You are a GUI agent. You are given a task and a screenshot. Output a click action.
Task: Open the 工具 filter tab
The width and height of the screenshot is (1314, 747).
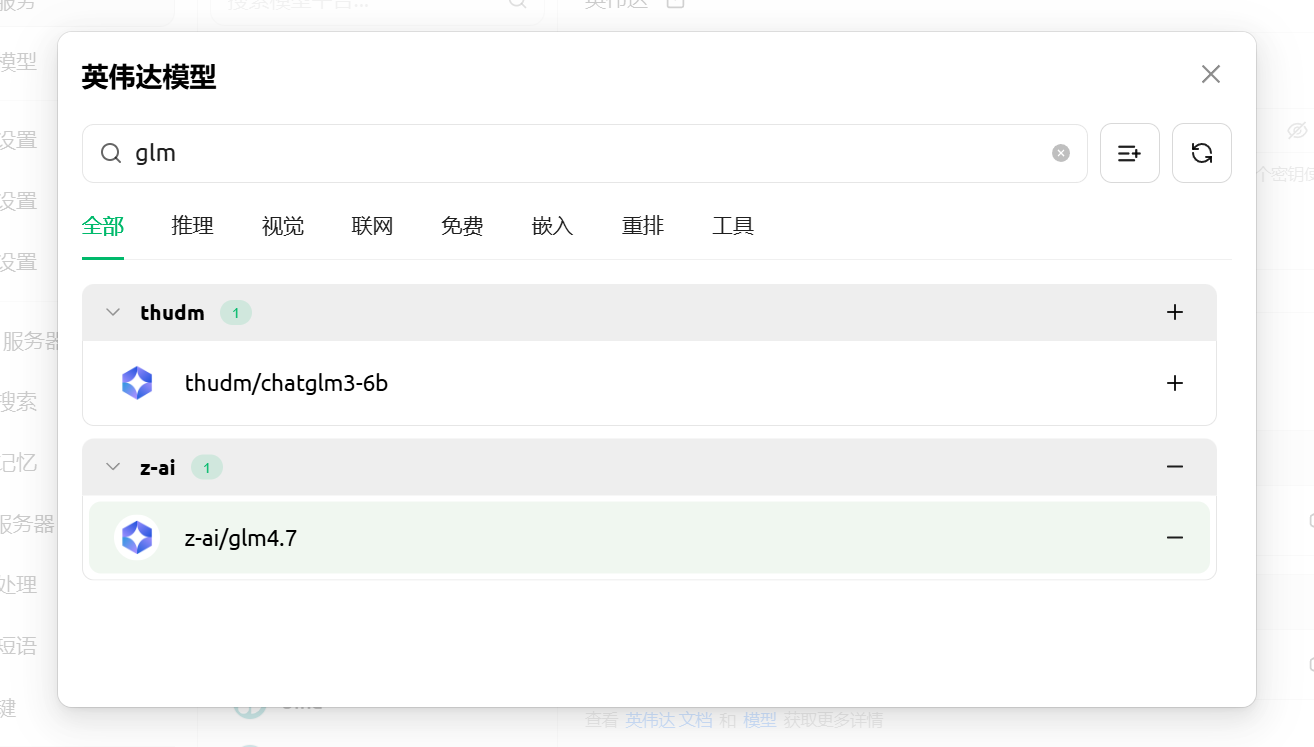(x=732, y=226)
